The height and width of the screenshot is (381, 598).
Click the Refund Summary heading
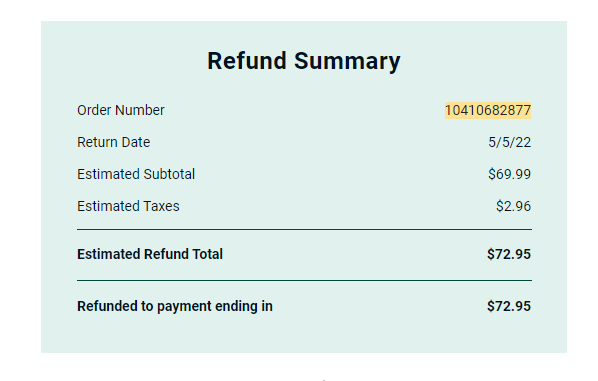pyautogui.click(x=304, y=61)
